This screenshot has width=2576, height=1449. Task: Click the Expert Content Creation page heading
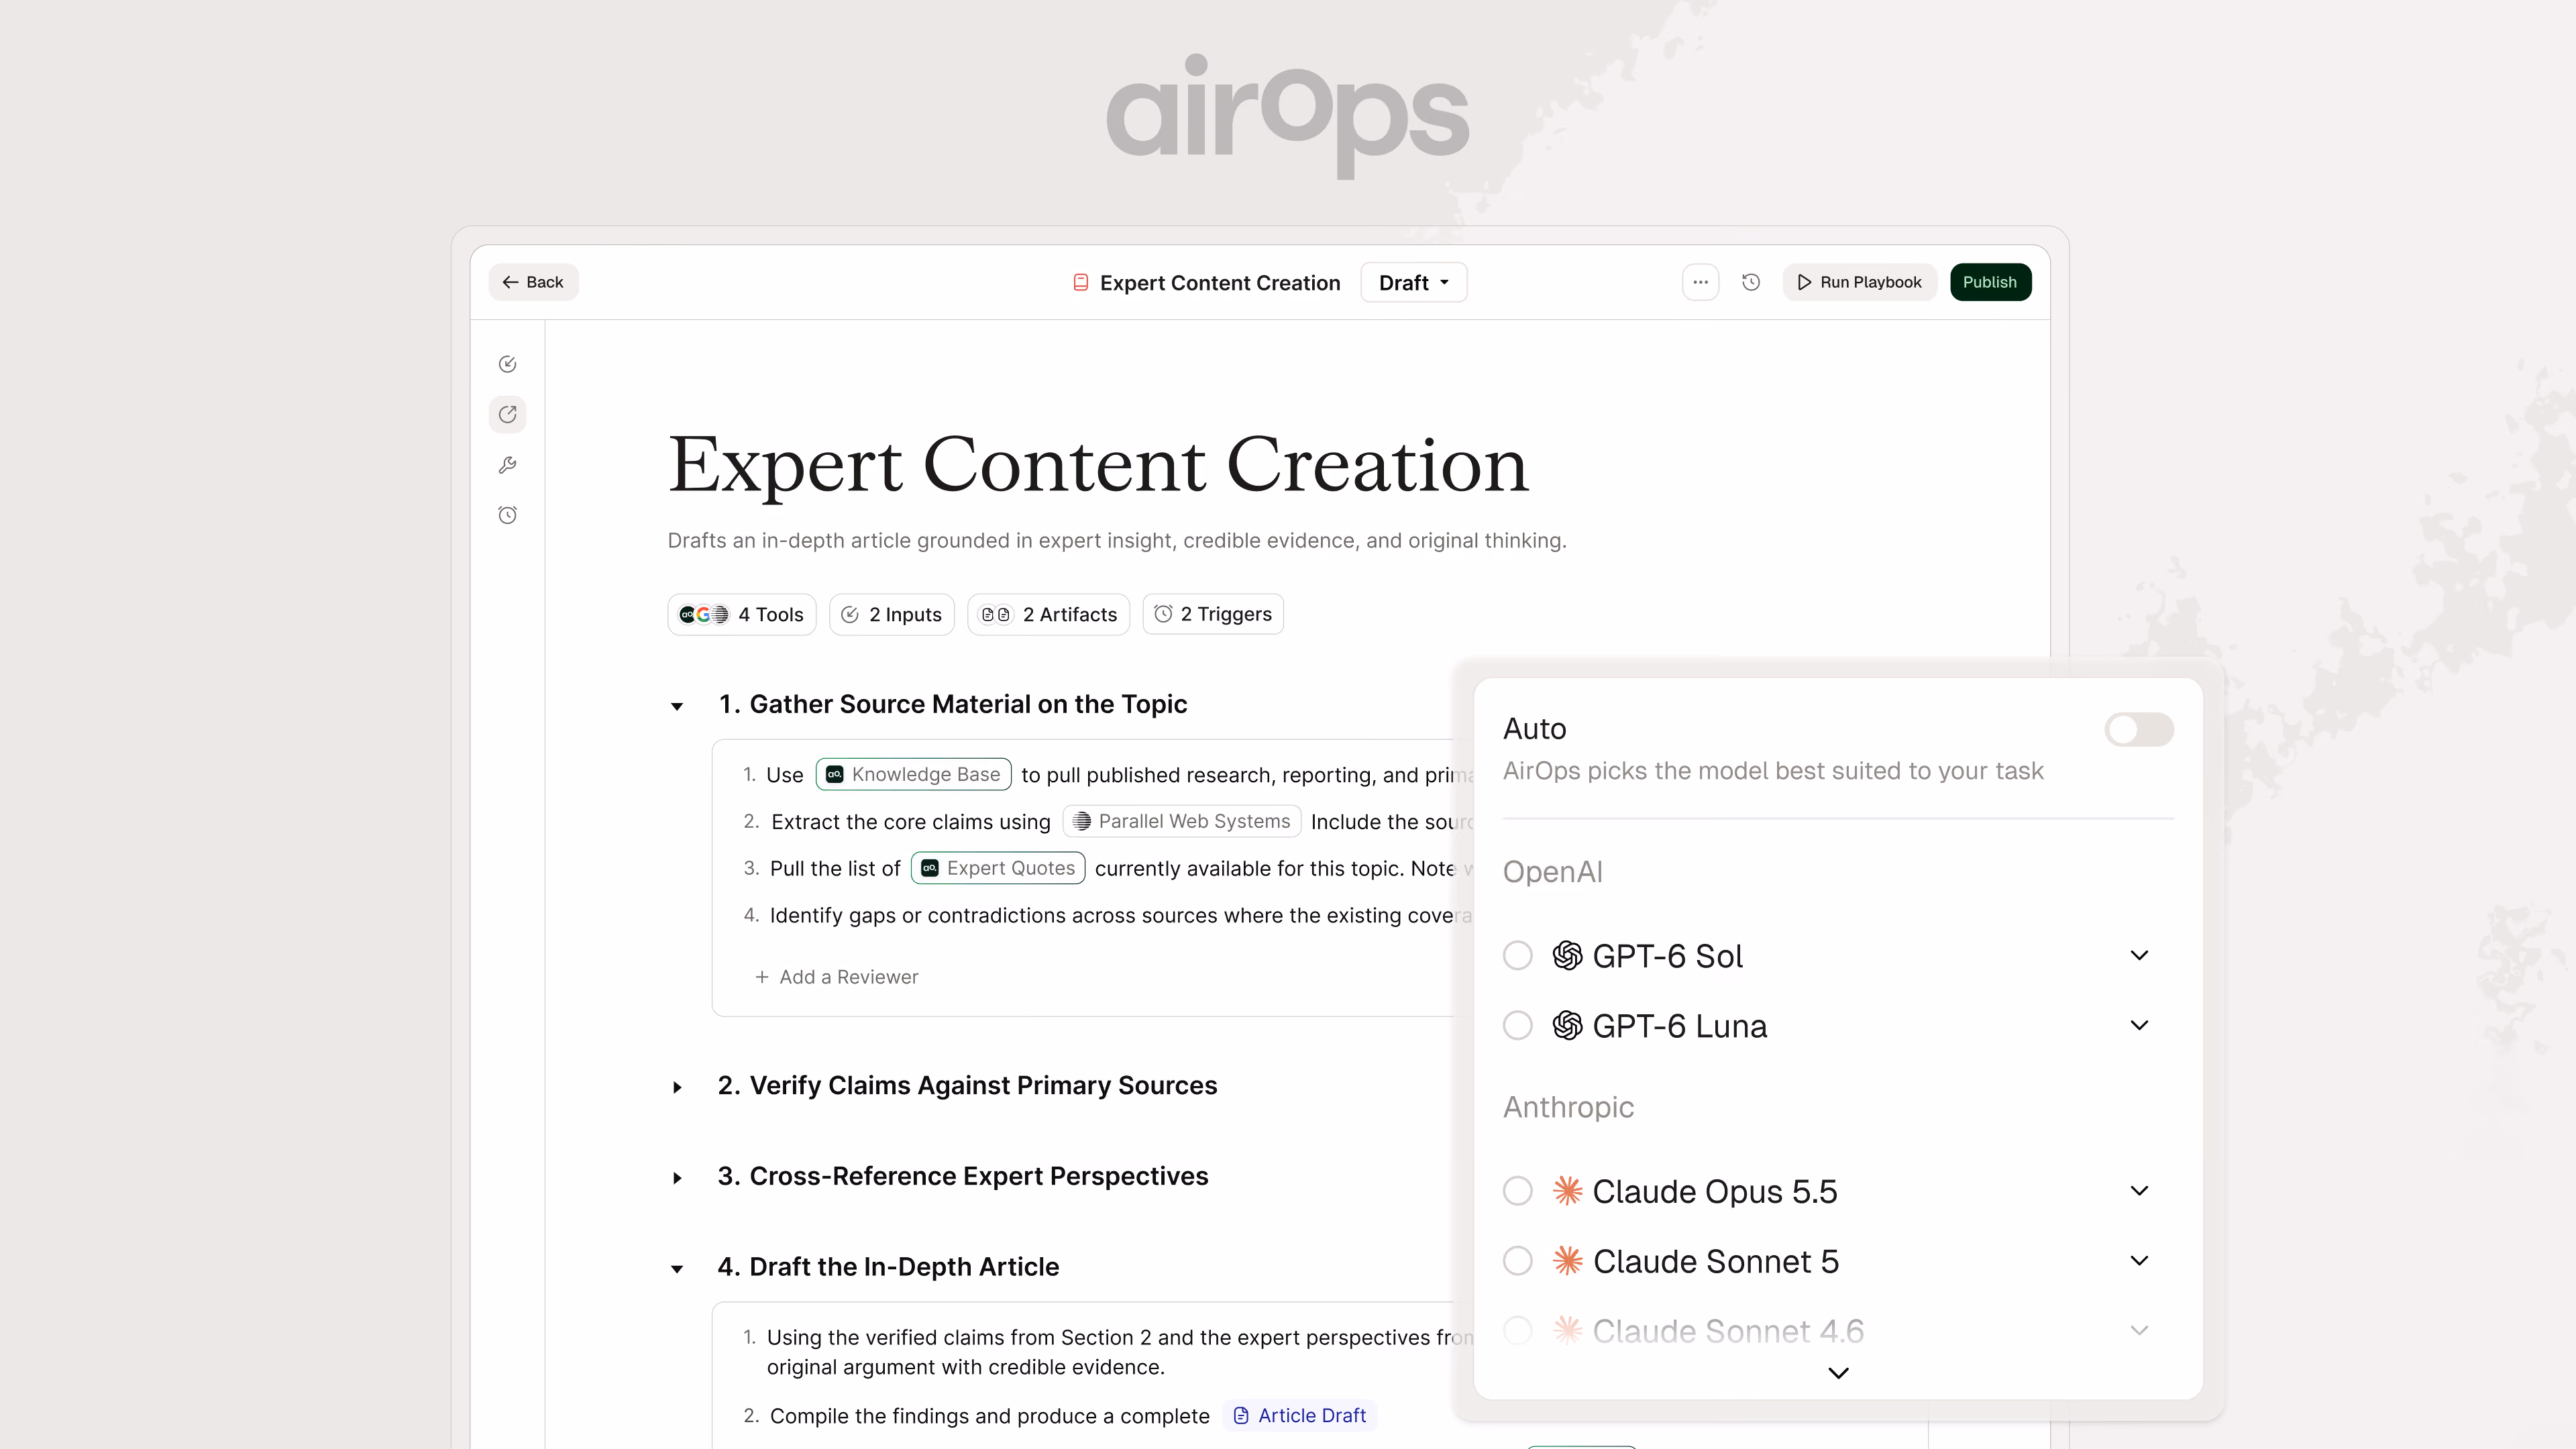coord(1098,465)
